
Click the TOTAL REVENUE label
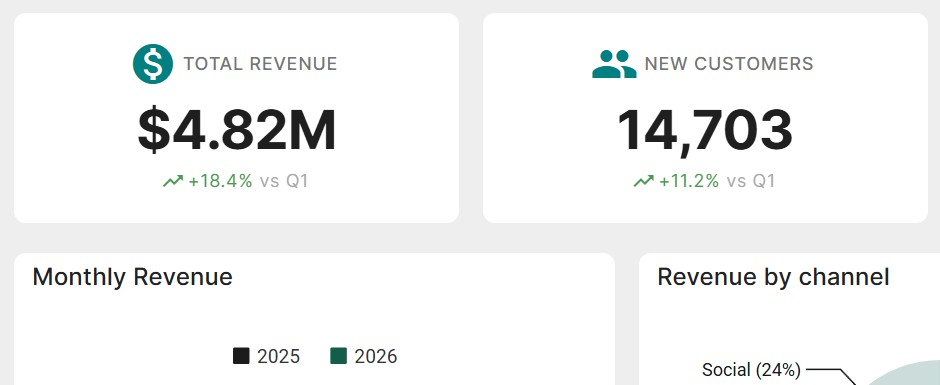260,64
